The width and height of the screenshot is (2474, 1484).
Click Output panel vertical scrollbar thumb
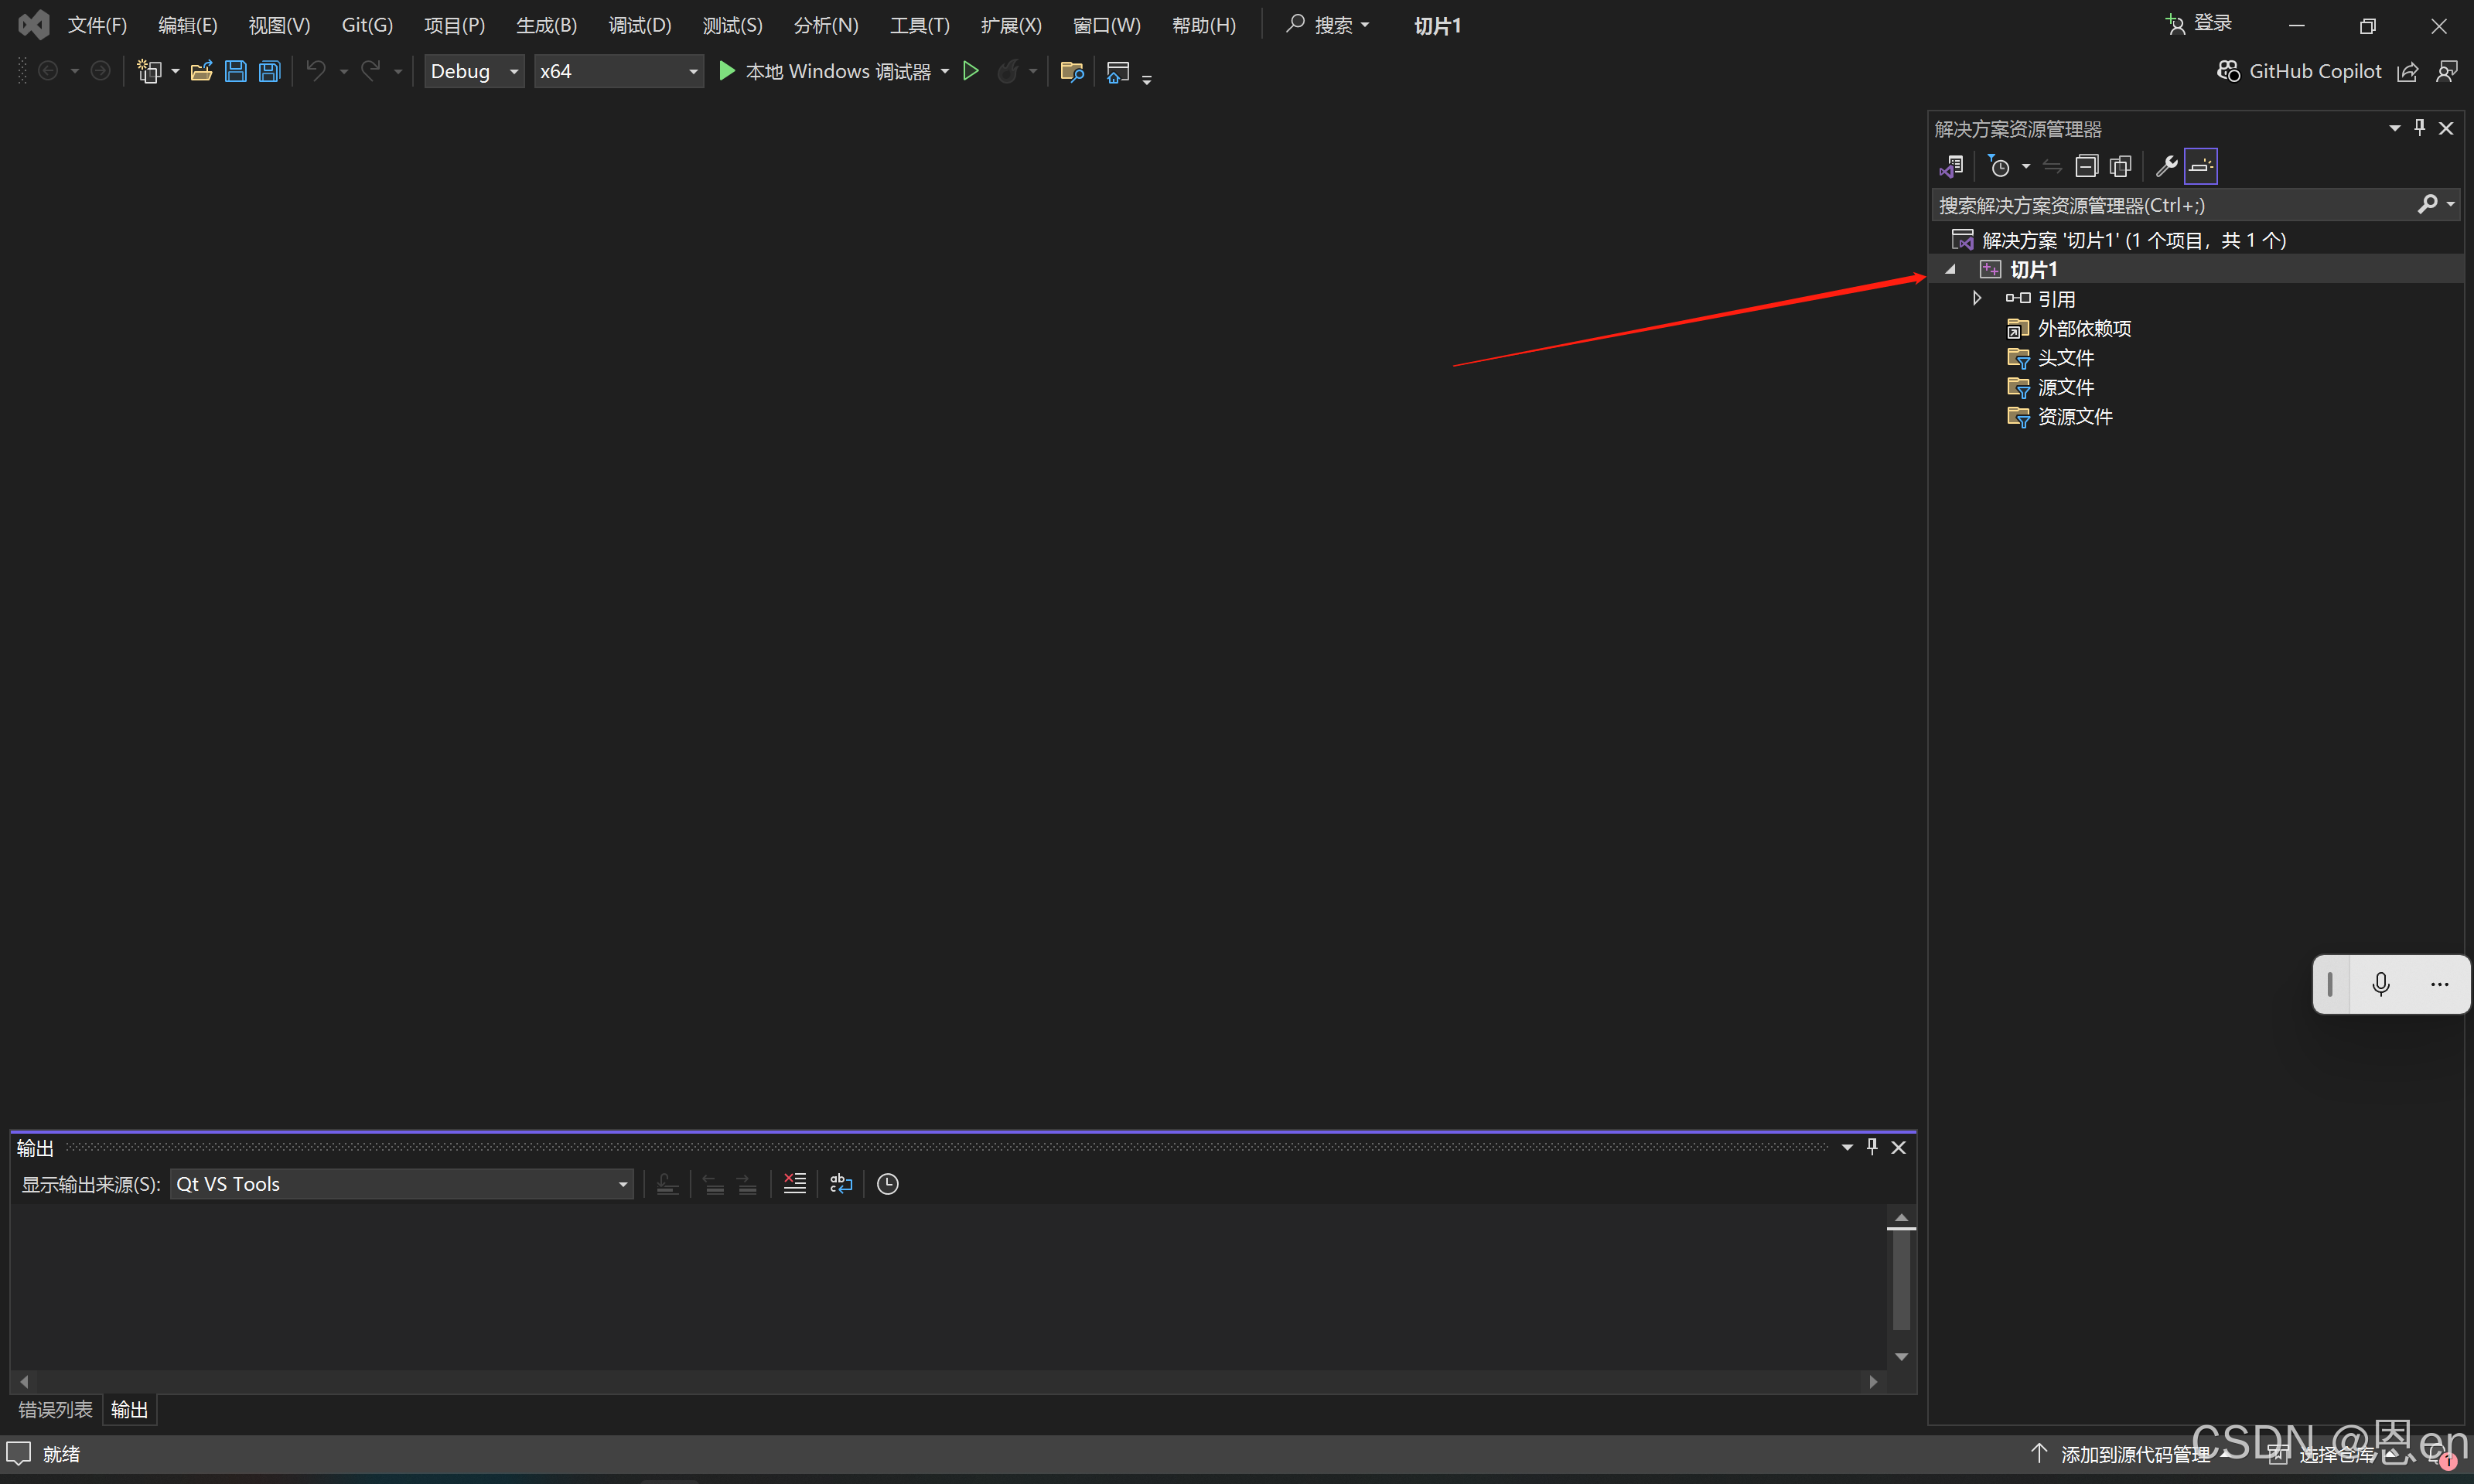pyautogui.click(x=1902, y=1280)
